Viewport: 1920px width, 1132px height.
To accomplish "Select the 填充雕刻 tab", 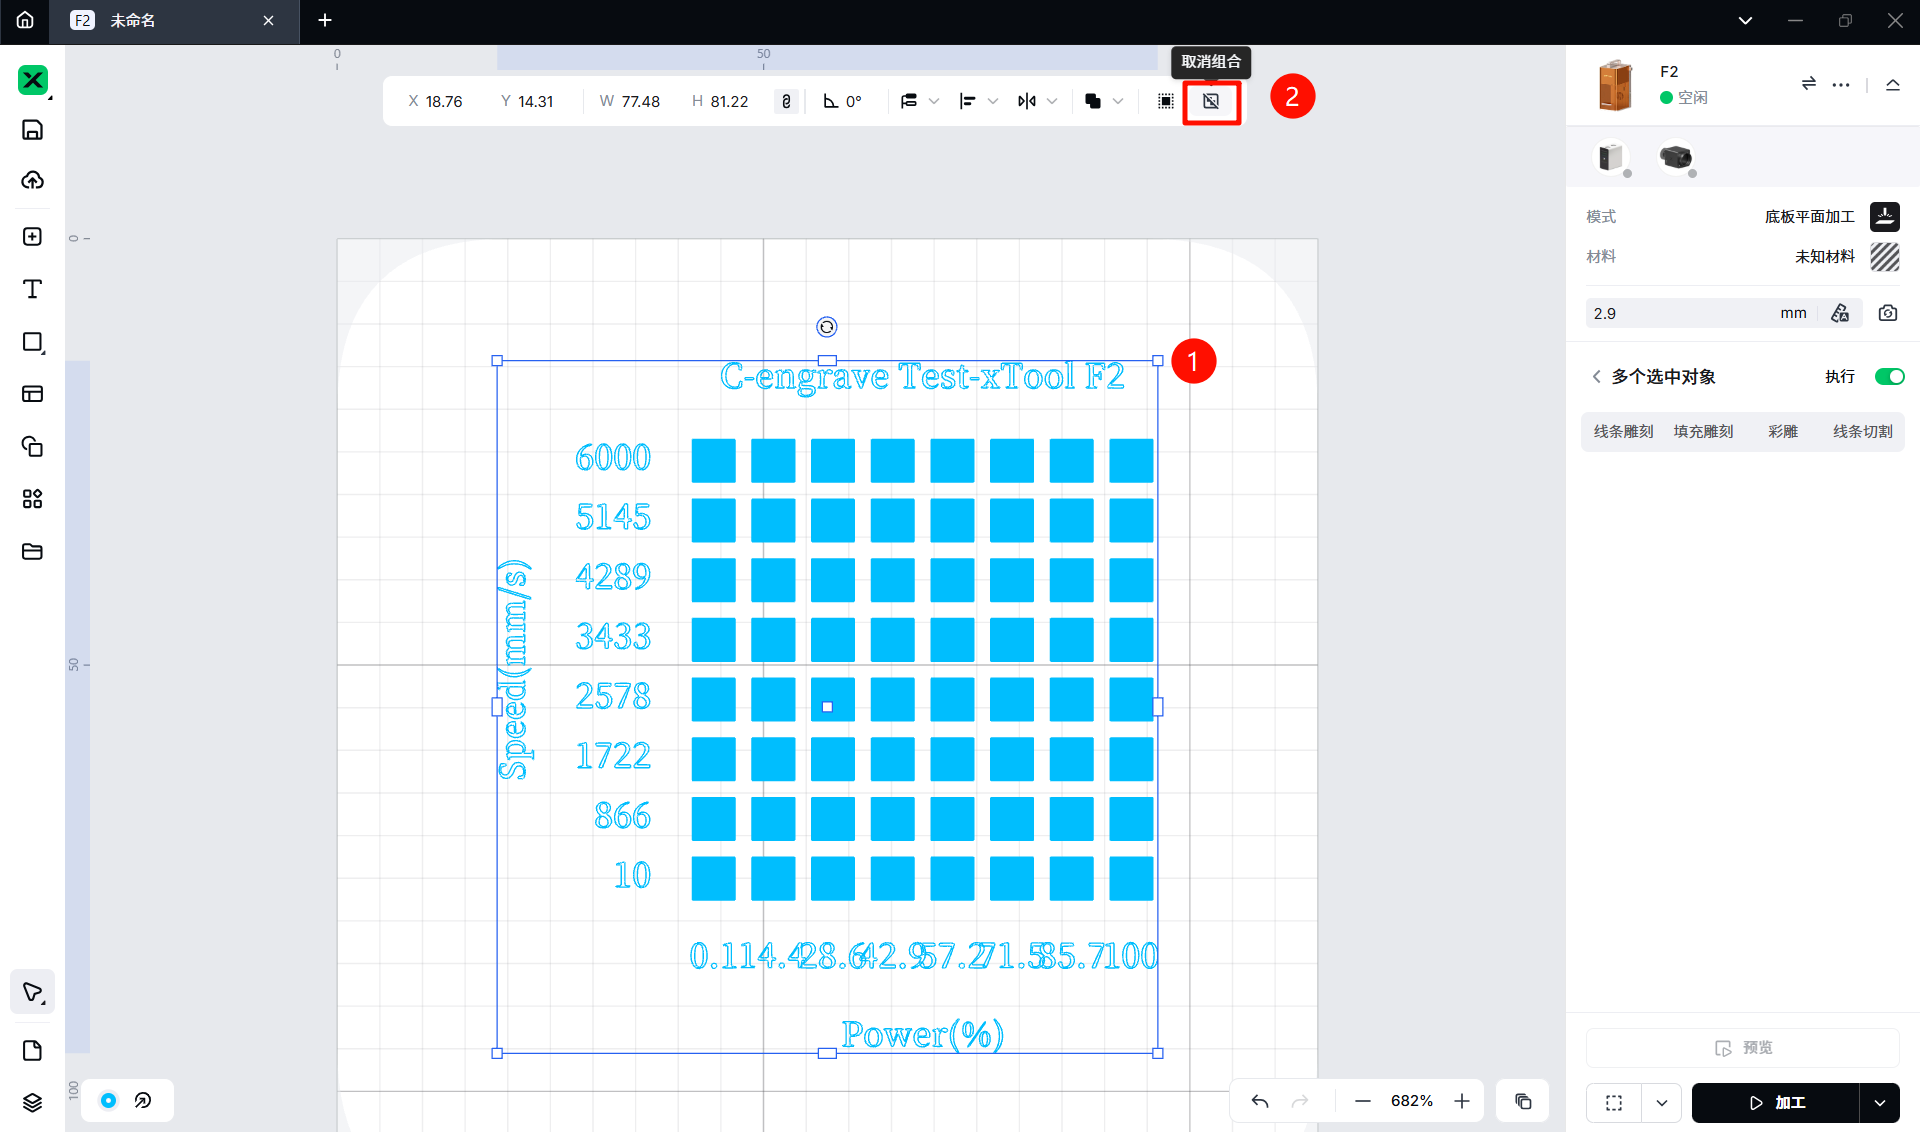I will (x=1703, y=431).
